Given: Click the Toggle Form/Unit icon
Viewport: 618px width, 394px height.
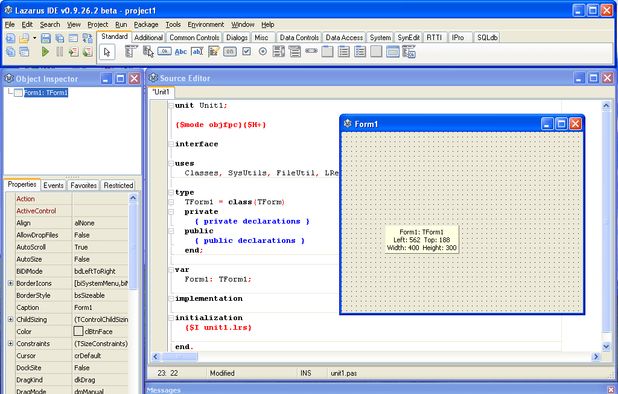Looking at the screenshot, I should (x=87, y=38).
